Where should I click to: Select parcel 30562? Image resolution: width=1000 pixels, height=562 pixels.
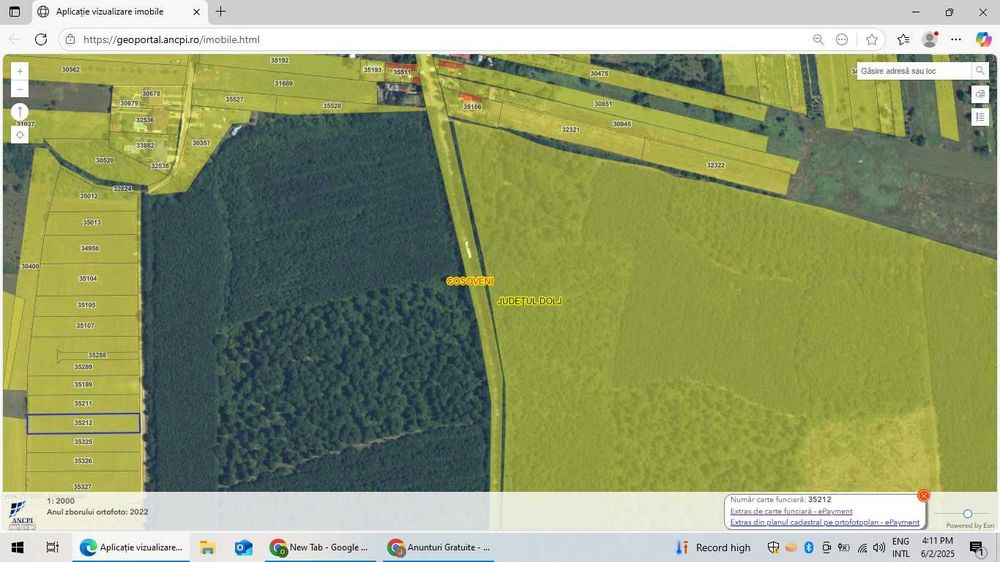71,70
